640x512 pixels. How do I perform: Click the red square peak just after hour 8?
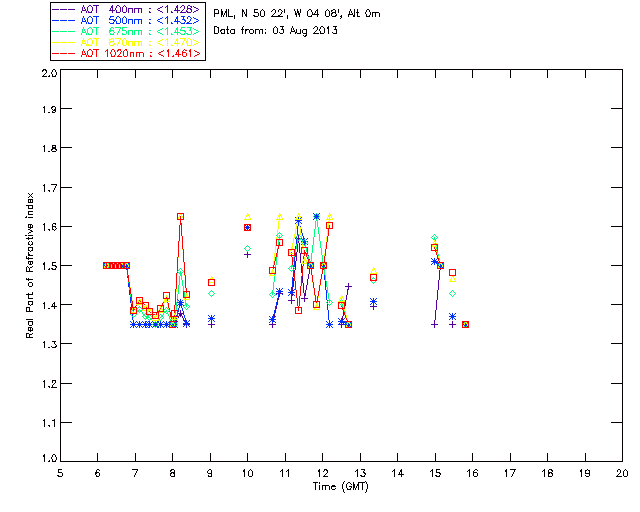(180, 216)
